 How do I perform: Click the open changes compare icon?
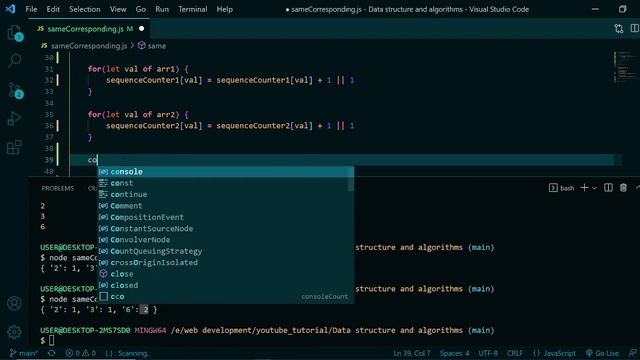pyautogui.click(x=619, y=29)
